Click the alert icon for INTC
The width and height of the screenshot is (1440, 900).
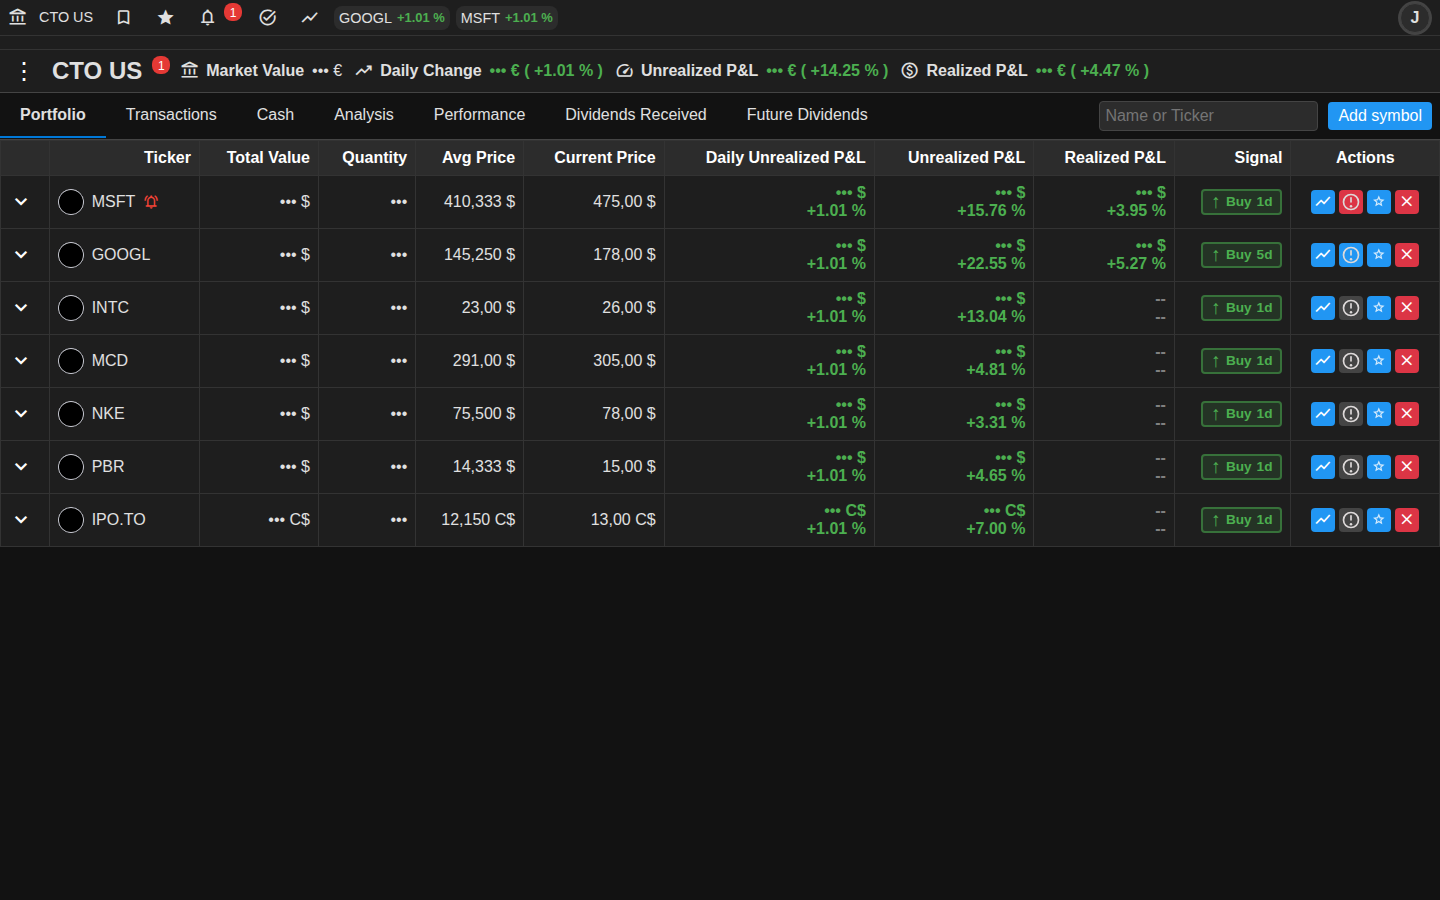click(x=1351, y=308)
